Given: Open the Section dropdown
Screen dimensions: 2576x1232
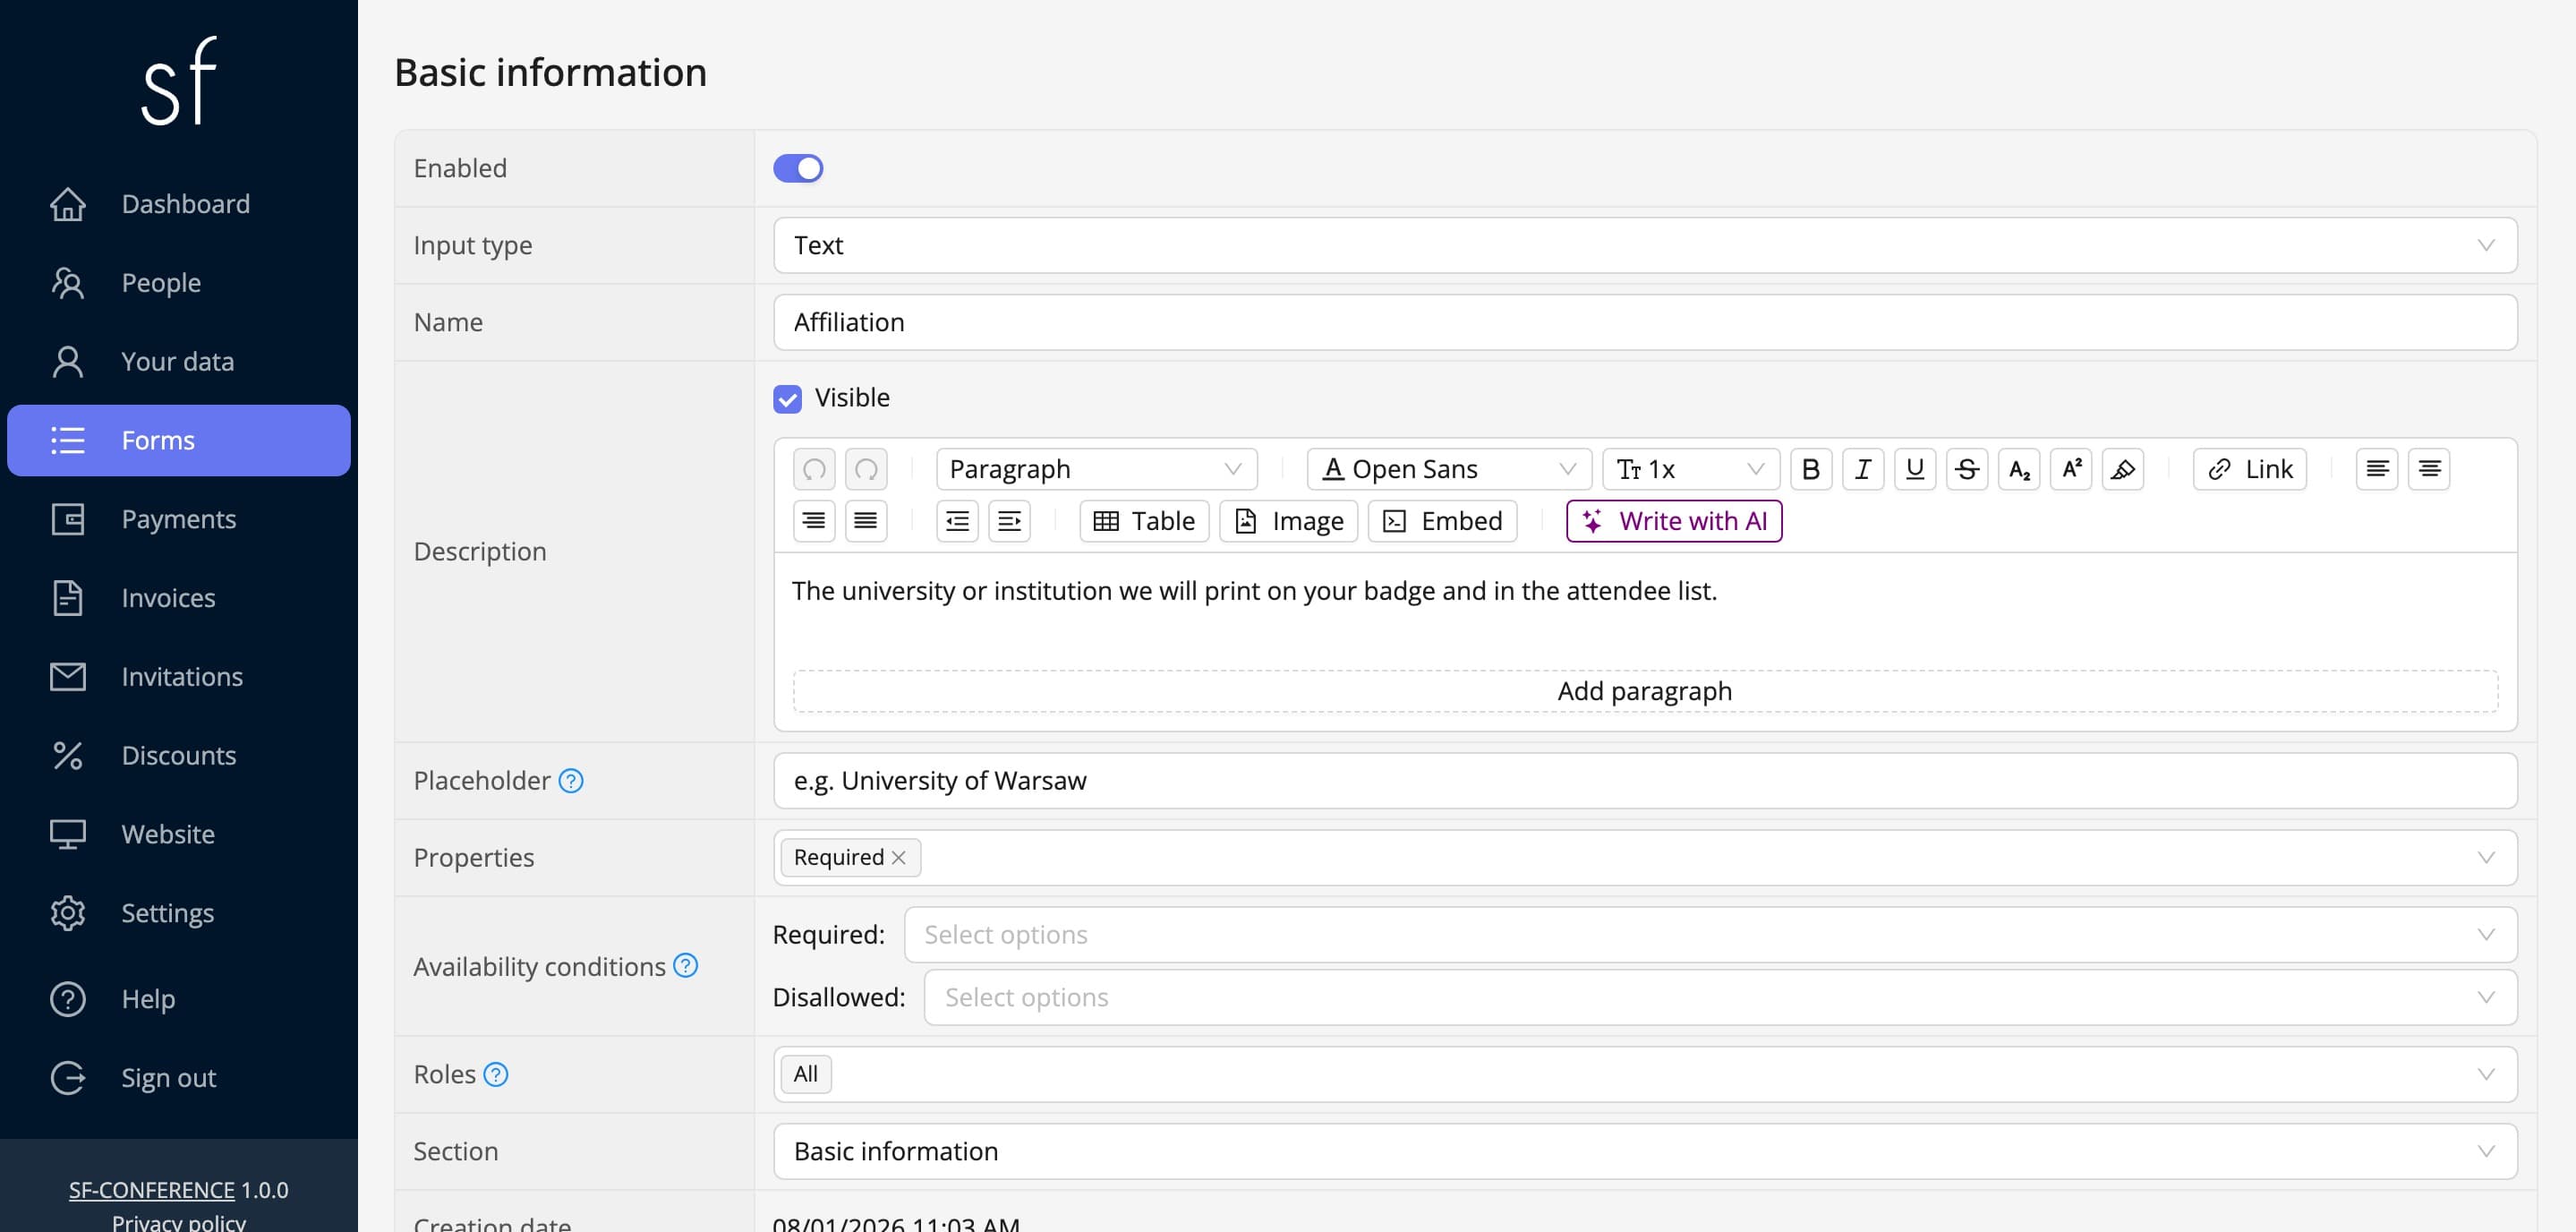Looking at the screenshot, I should click(x=1645, y=1152).
